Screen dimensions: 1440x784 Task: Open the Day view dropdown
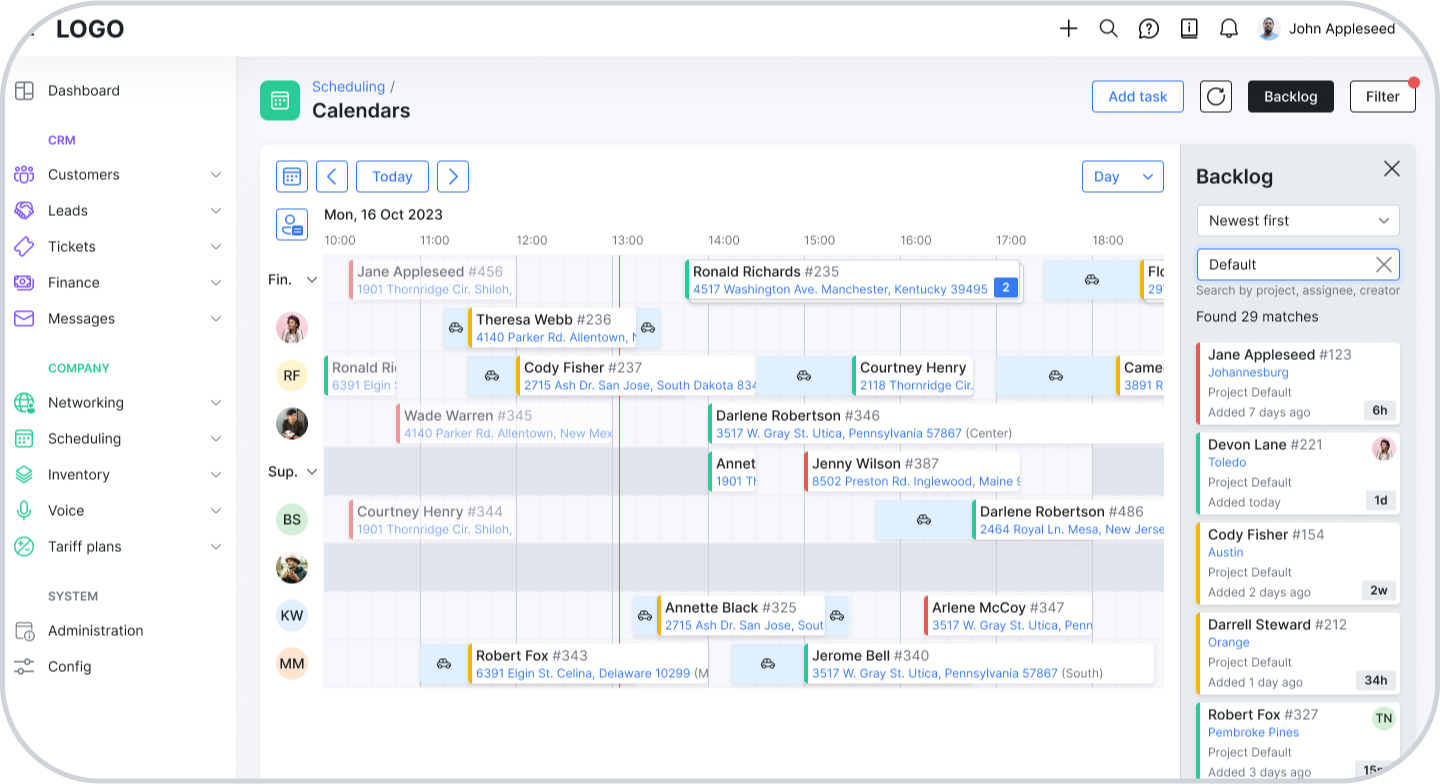pyautogui.click(x=1122, y=176)
